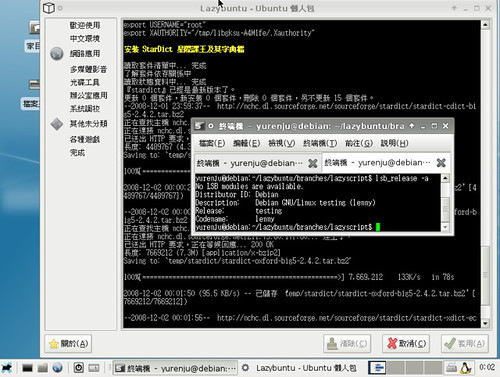Click the power/logout panel icon
This screenshot has height=377, width=500.
(79, 368)
